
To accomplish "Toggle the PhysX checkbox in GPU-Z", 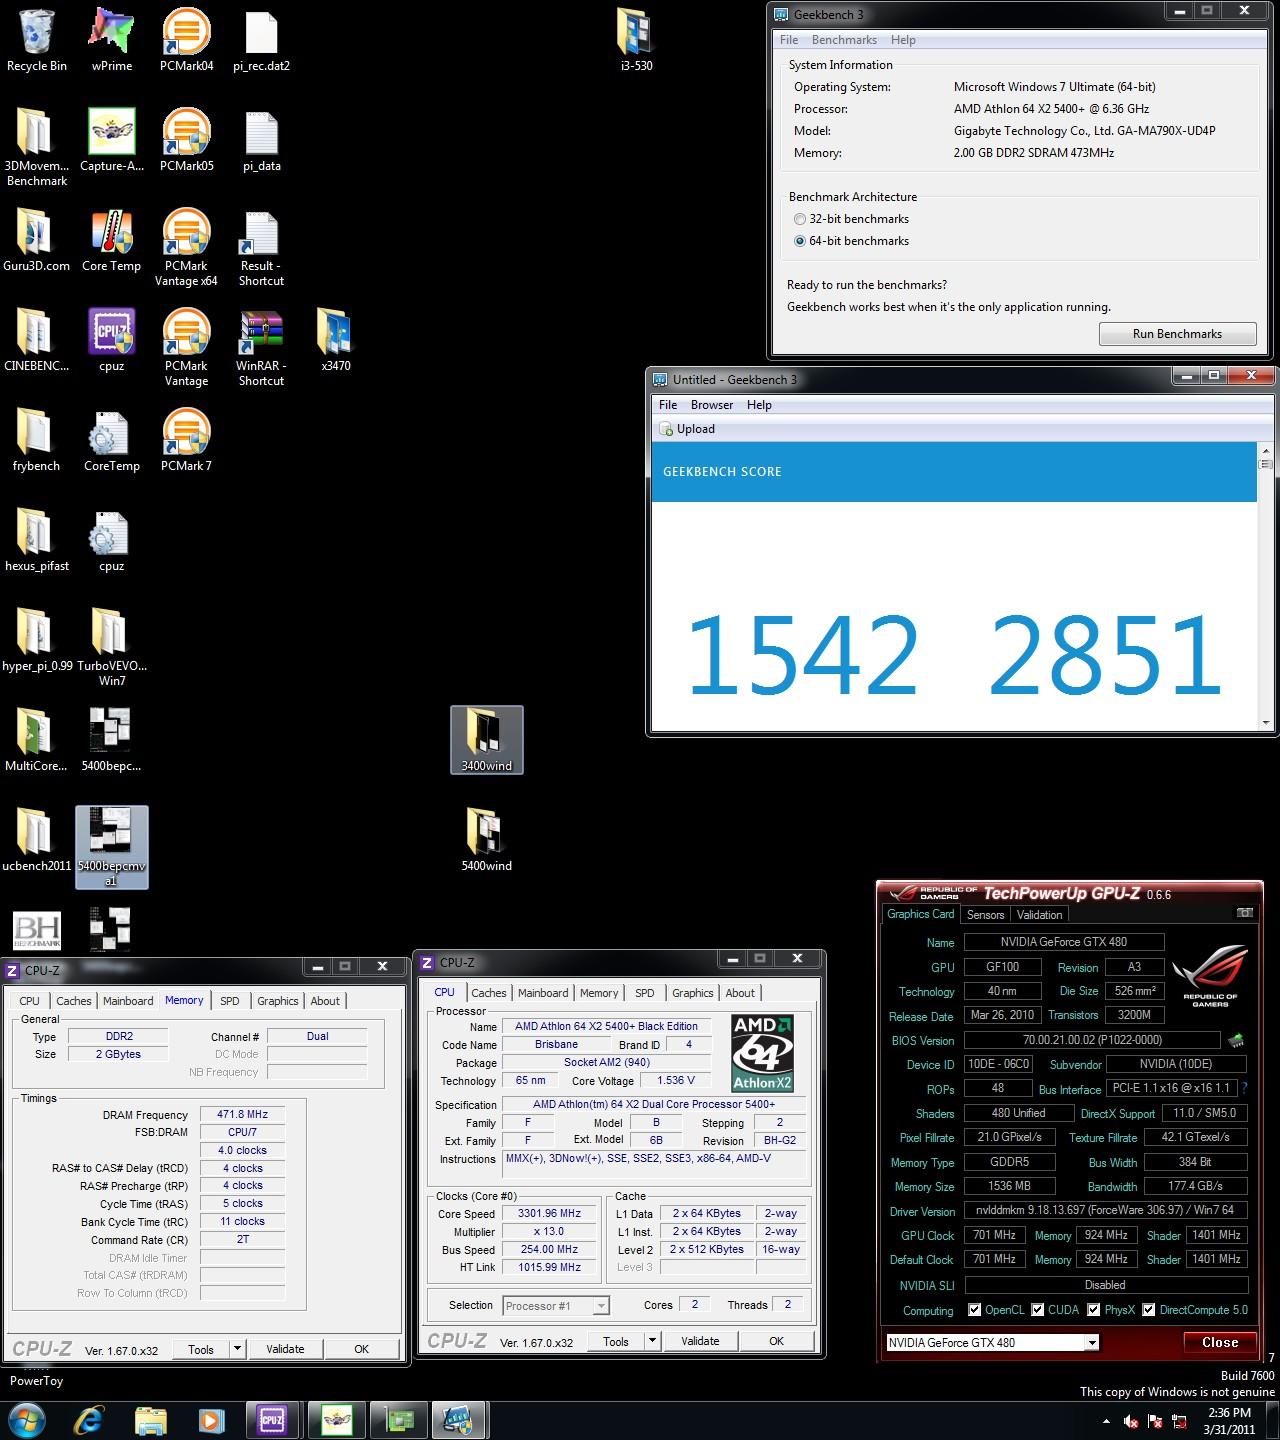I will (x=1093, y=1310).
